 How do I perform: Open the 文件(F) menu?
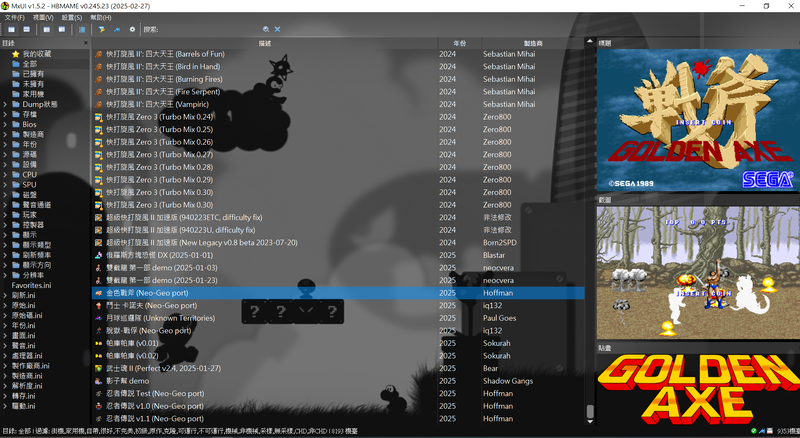pos(15,17)
